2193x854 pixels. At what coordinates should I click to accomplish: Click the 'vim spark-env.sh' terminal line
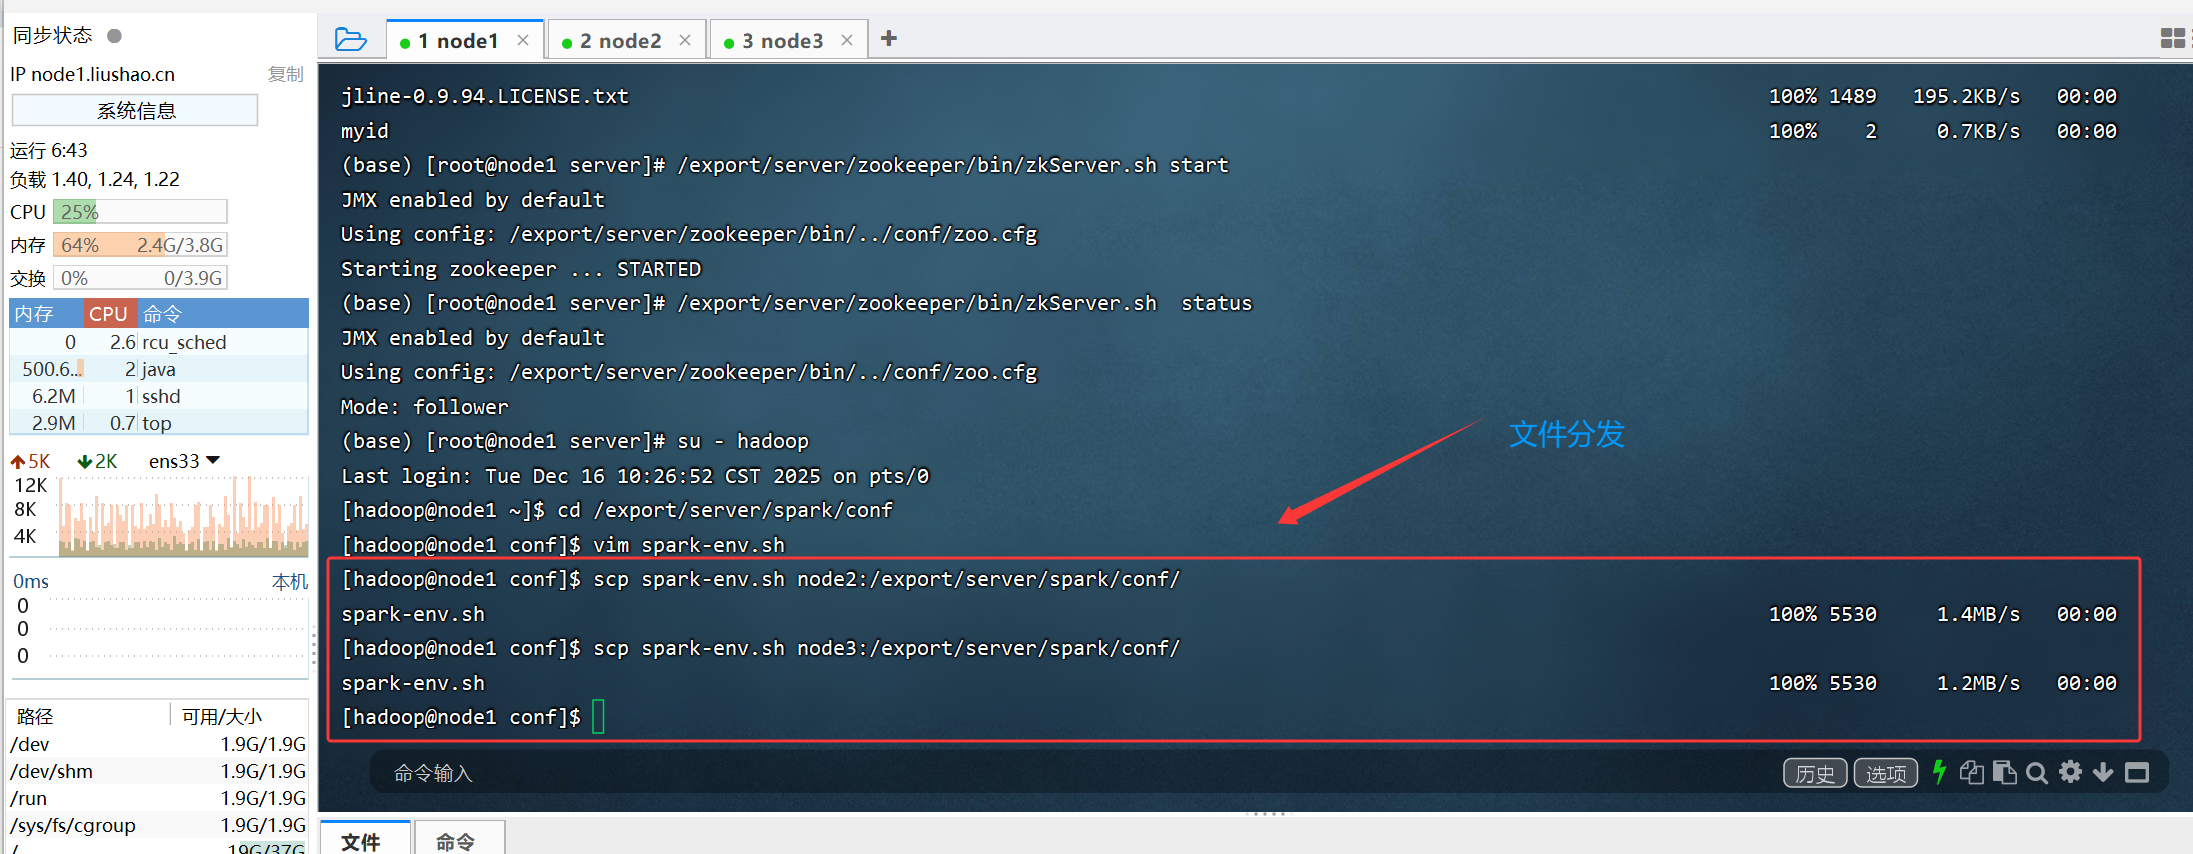(563, 545)
